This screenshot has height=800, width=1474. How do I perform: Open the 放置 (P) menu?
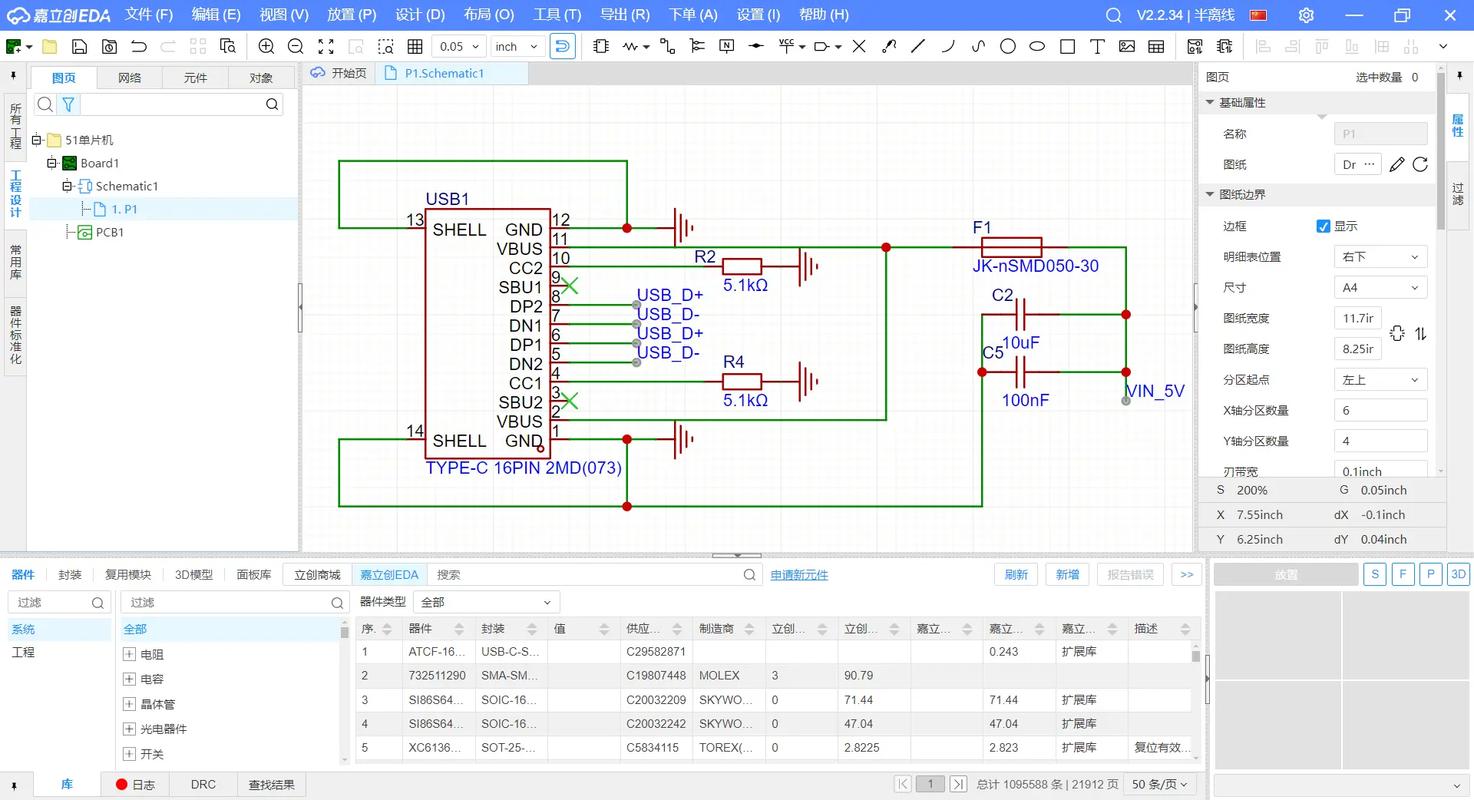(351, 15)
